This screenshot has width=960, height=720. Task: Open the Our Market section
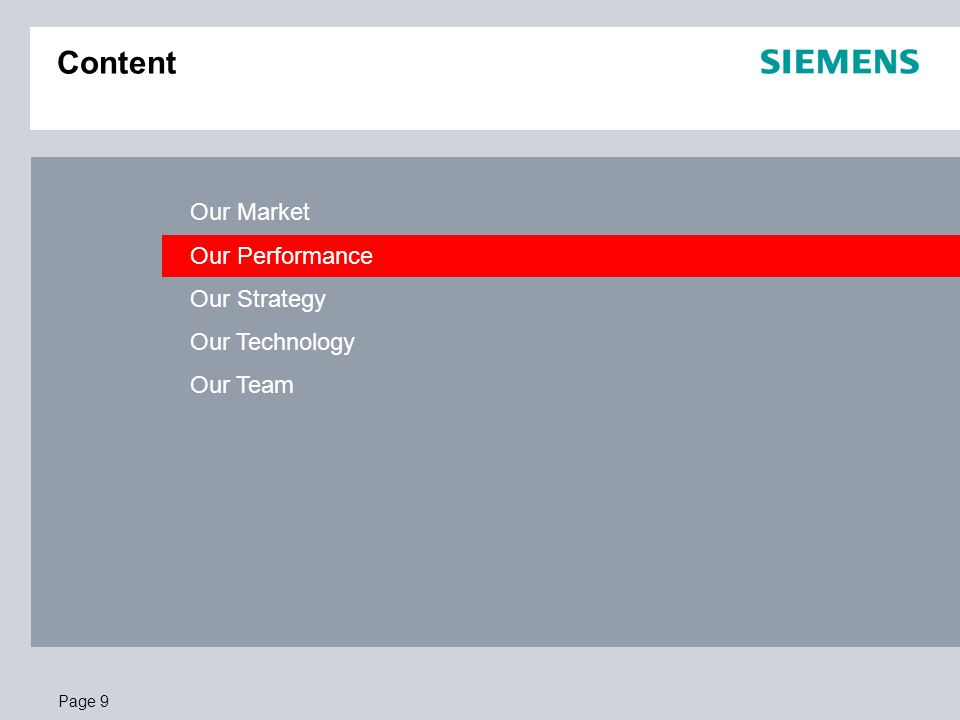pos(250,212)
